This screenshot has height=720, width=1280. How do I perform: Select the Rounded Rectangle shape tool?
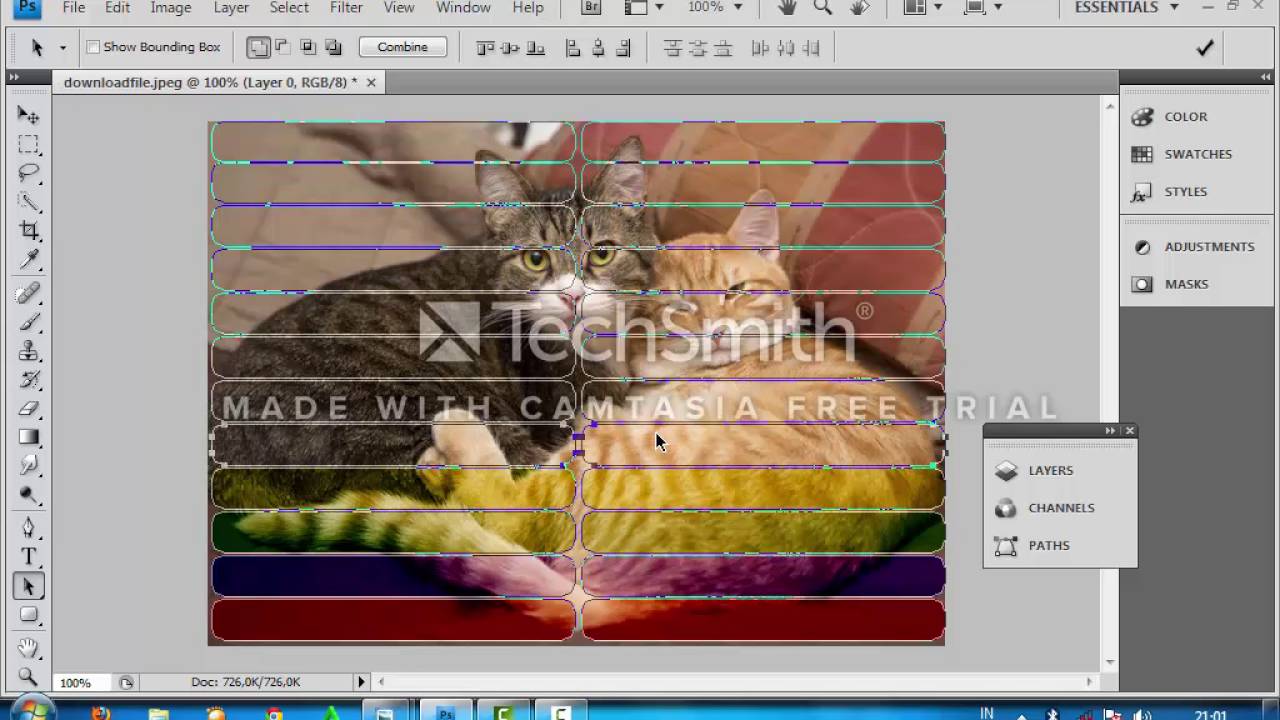pyautogui.click(x=28, y=615)
